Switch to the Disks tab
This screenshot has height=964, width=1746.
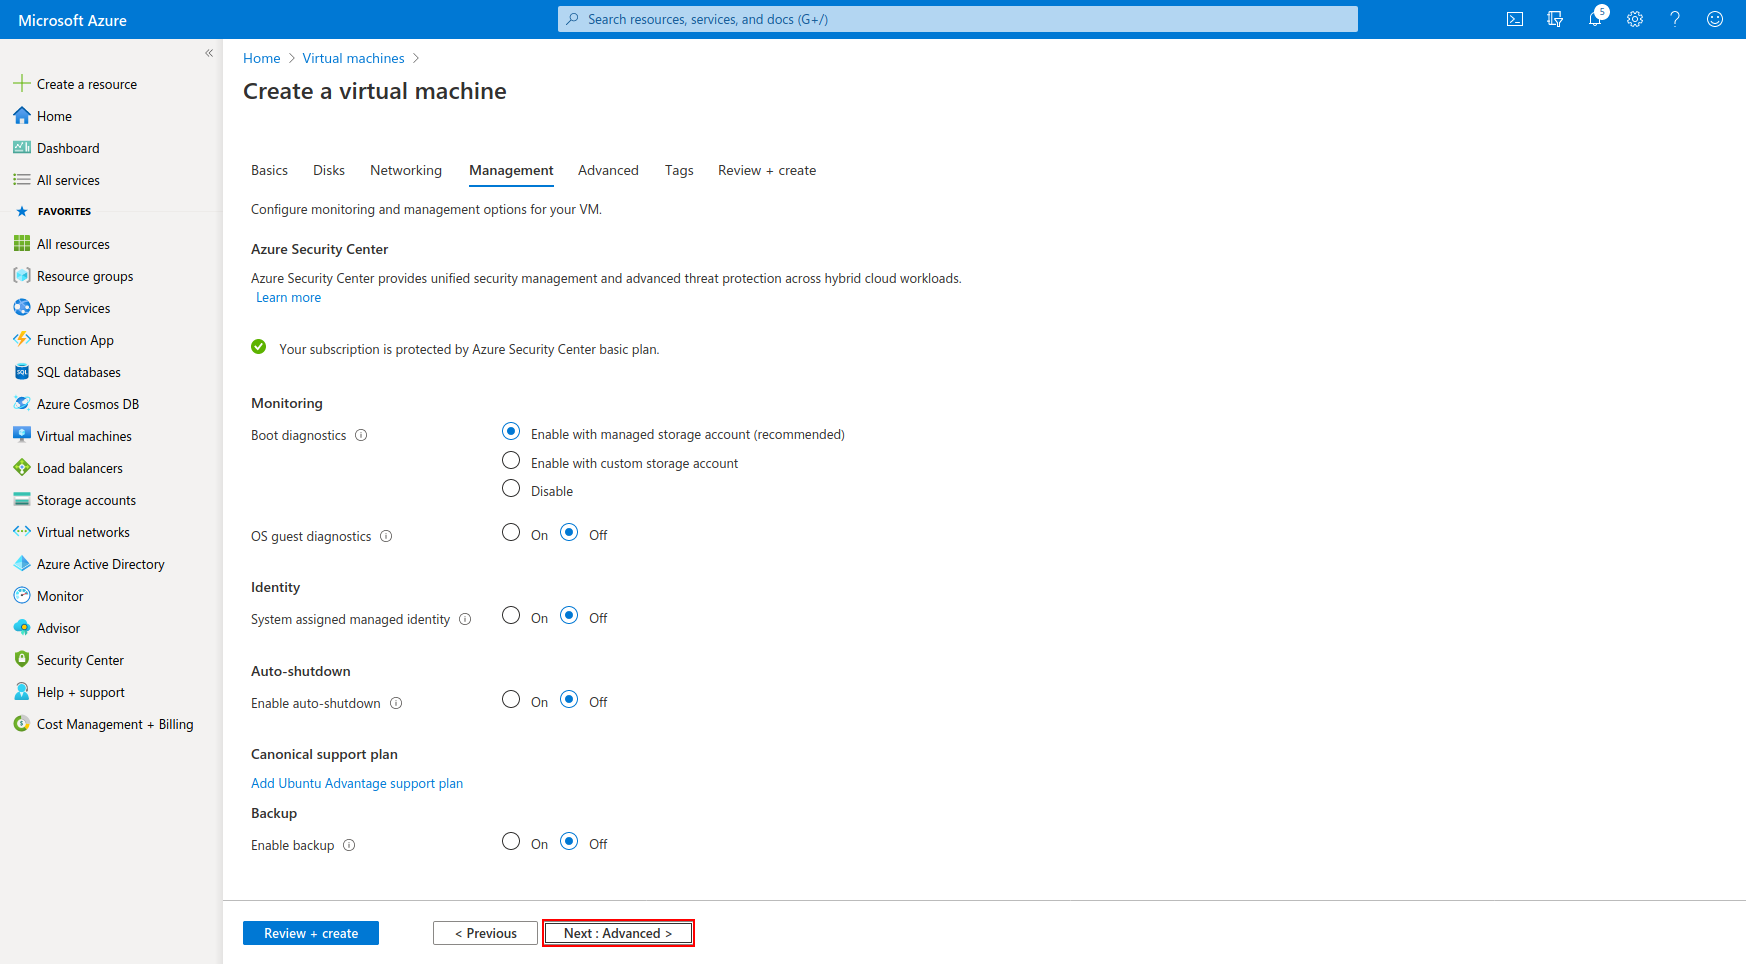coord(329,170)
